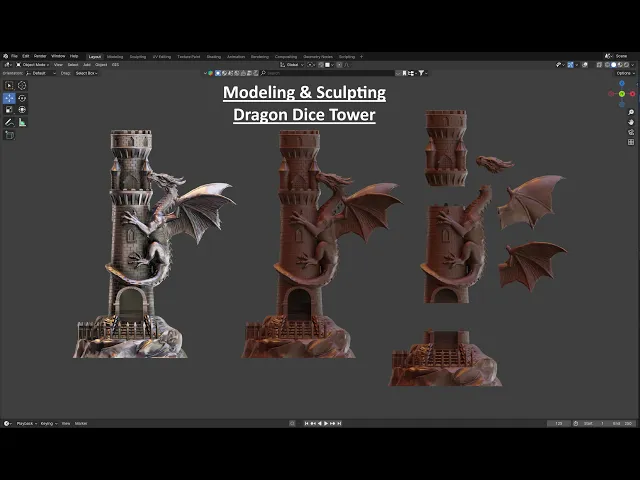
Task: Jump to the timeline end frame
Action: point(339,423)
